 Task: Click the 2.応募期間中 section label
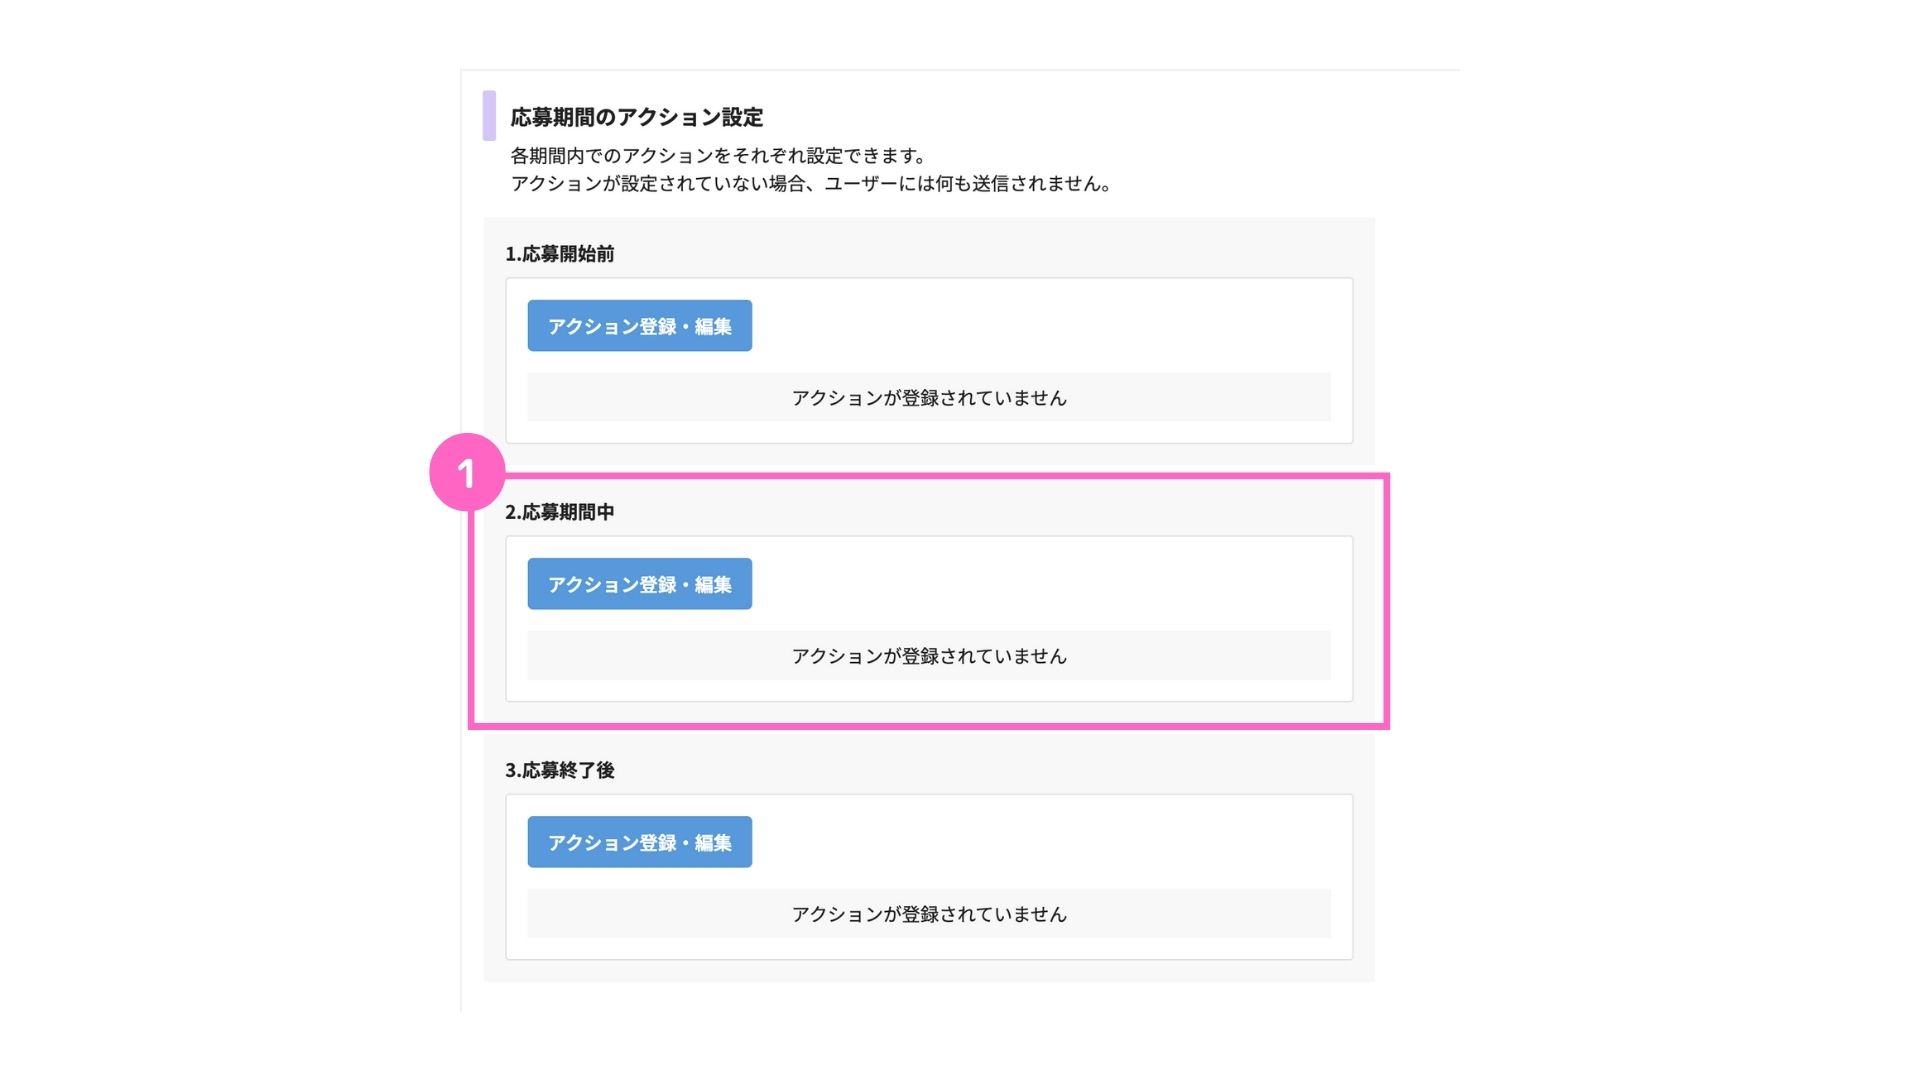(560, 512)
